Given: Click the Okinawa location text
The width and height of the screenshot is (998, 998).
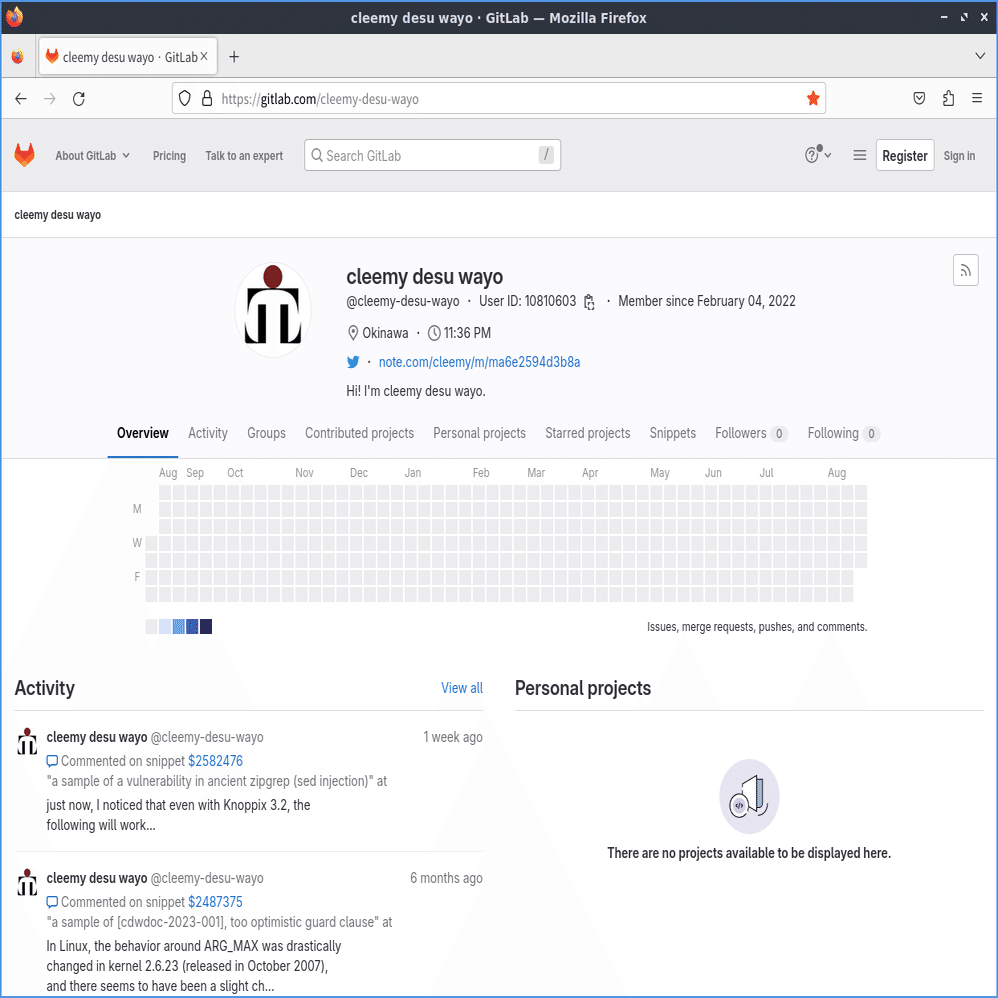Looking at the screenshot, I should pyautogui.click(x=385, y=333).
